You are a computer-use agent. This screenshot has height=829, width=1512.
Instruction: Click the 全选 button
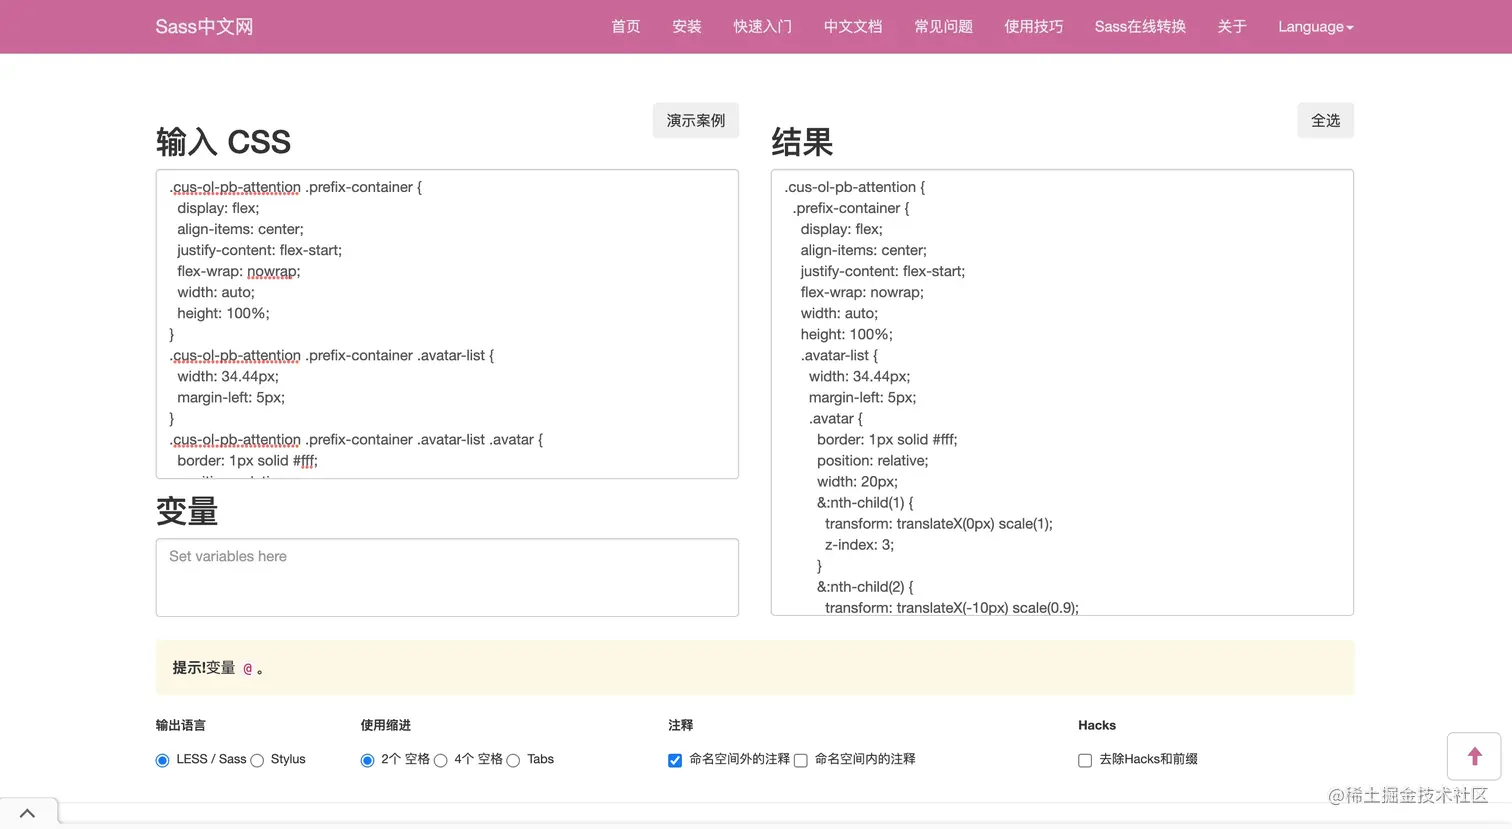1326,120
